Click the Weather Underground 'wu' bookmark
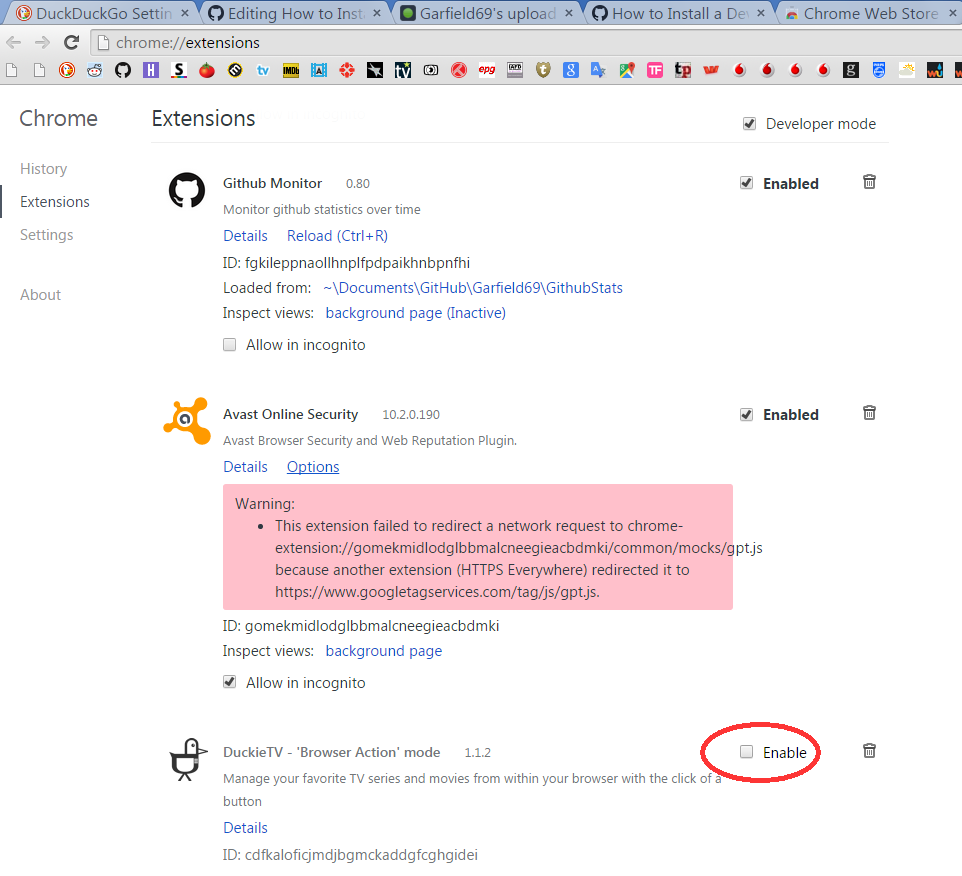This screenshot has height=876, width=962. click(934, 70)
